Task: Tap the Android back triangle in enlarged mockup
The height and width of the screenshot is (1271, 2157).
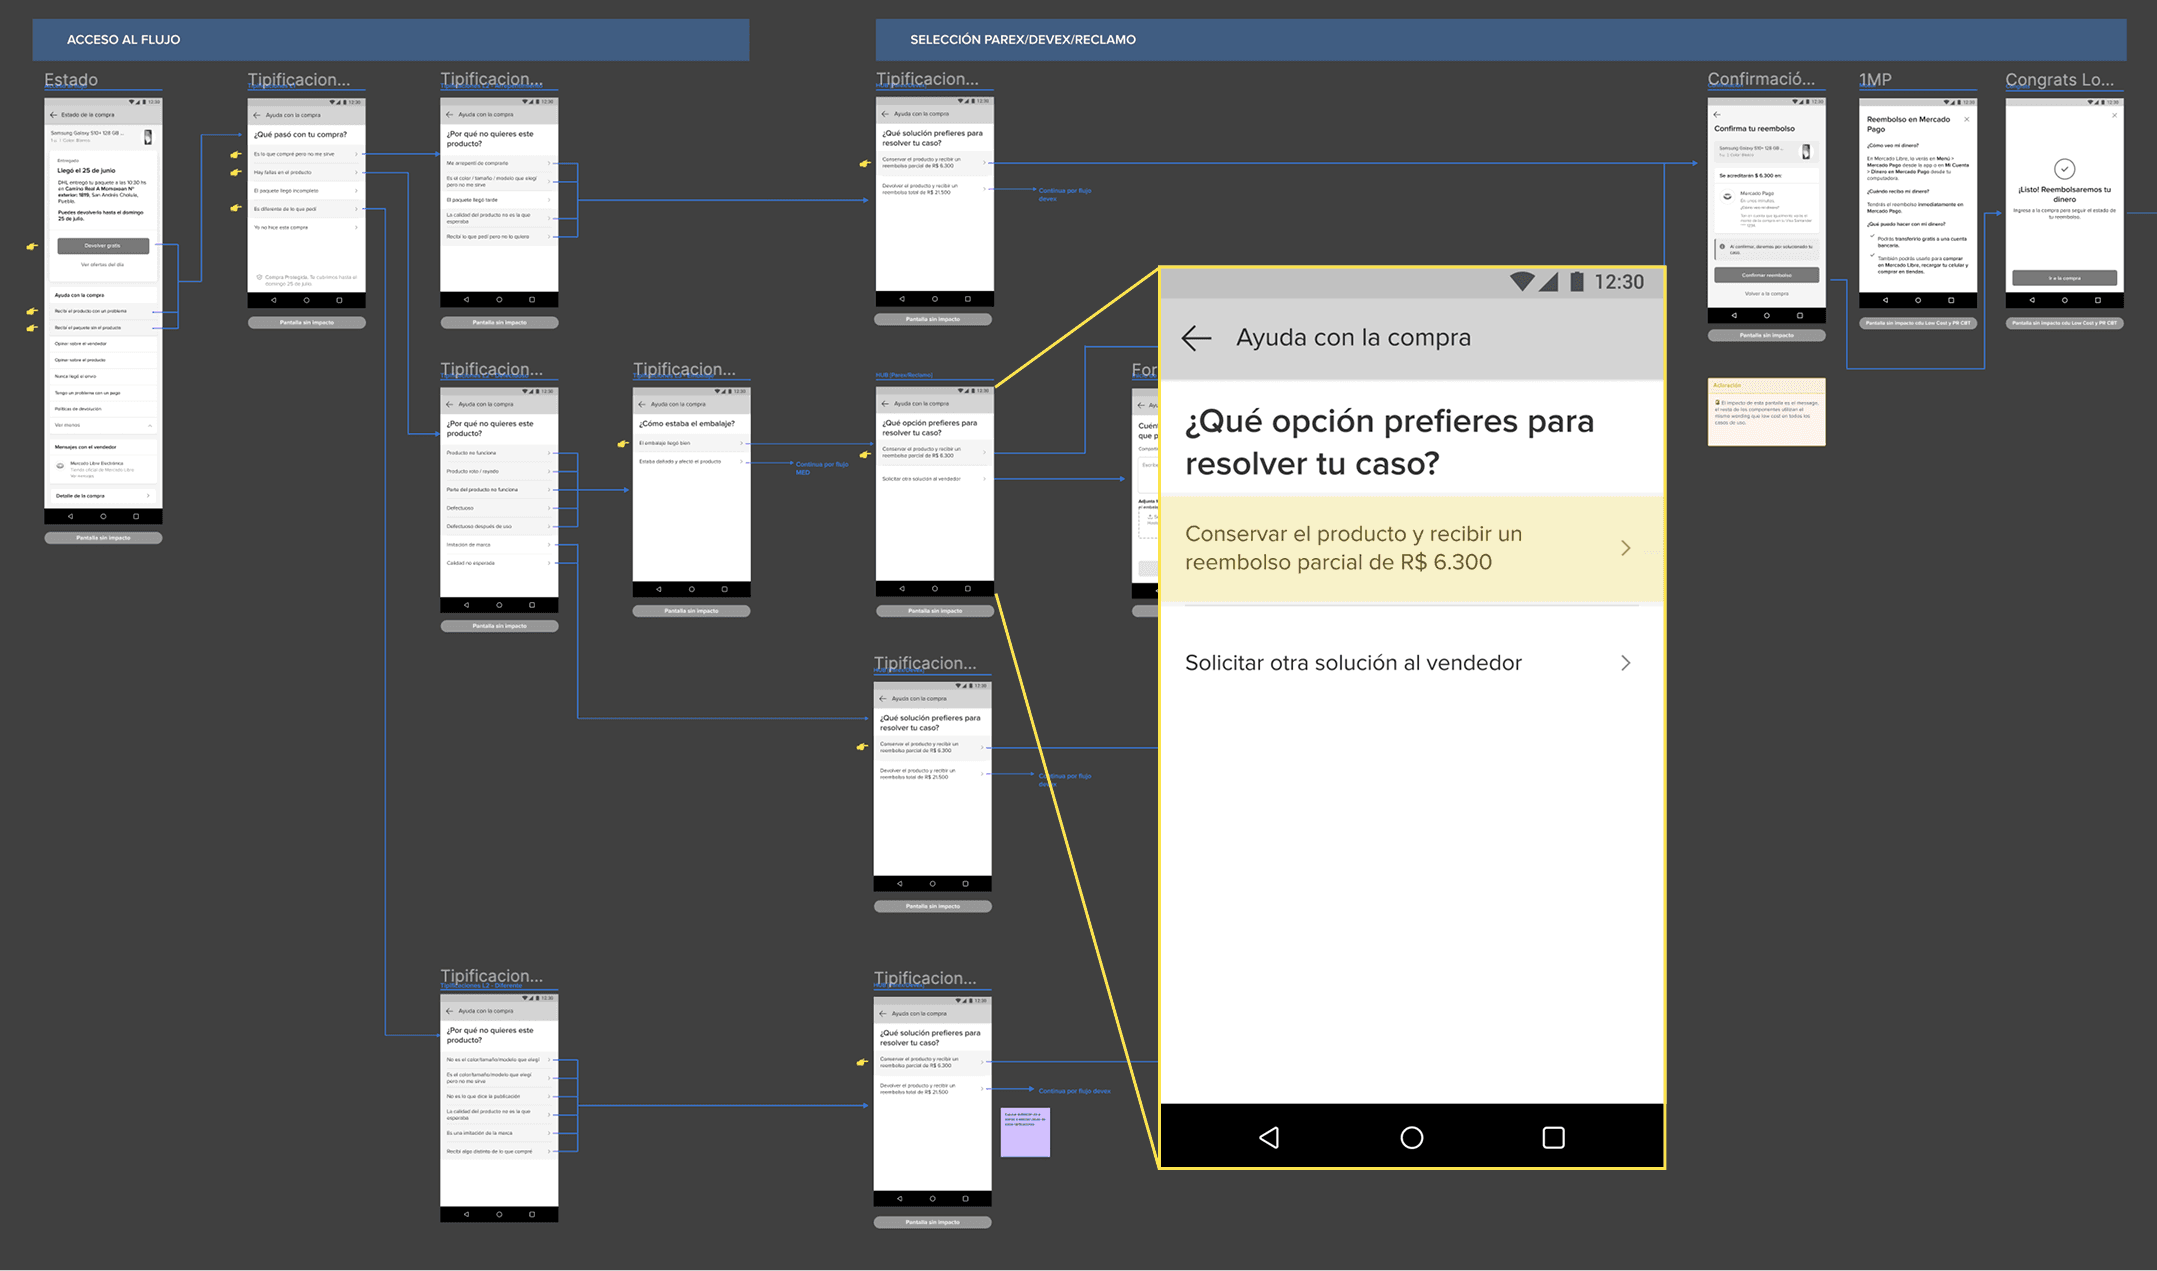Action: [x=1269, y=1137]
